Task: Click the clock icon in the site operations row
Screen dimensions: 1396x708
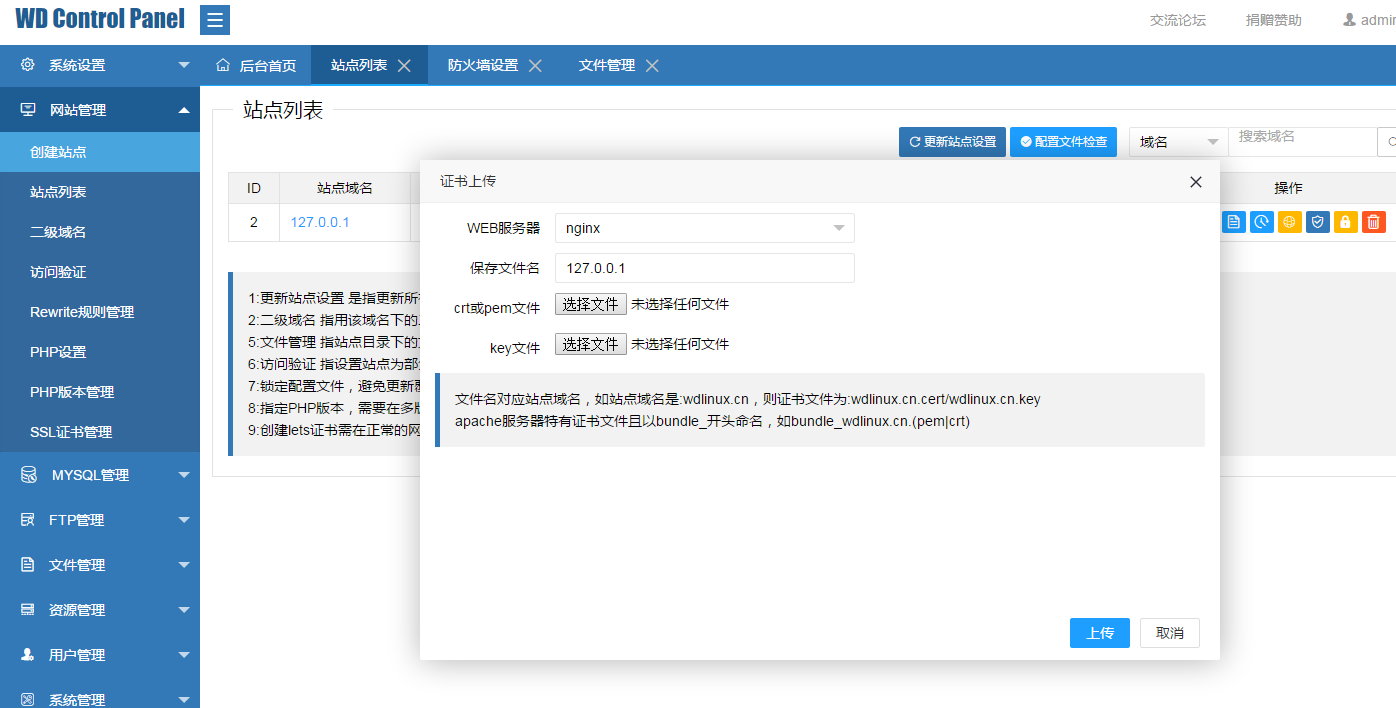Action: point(1261,222)
